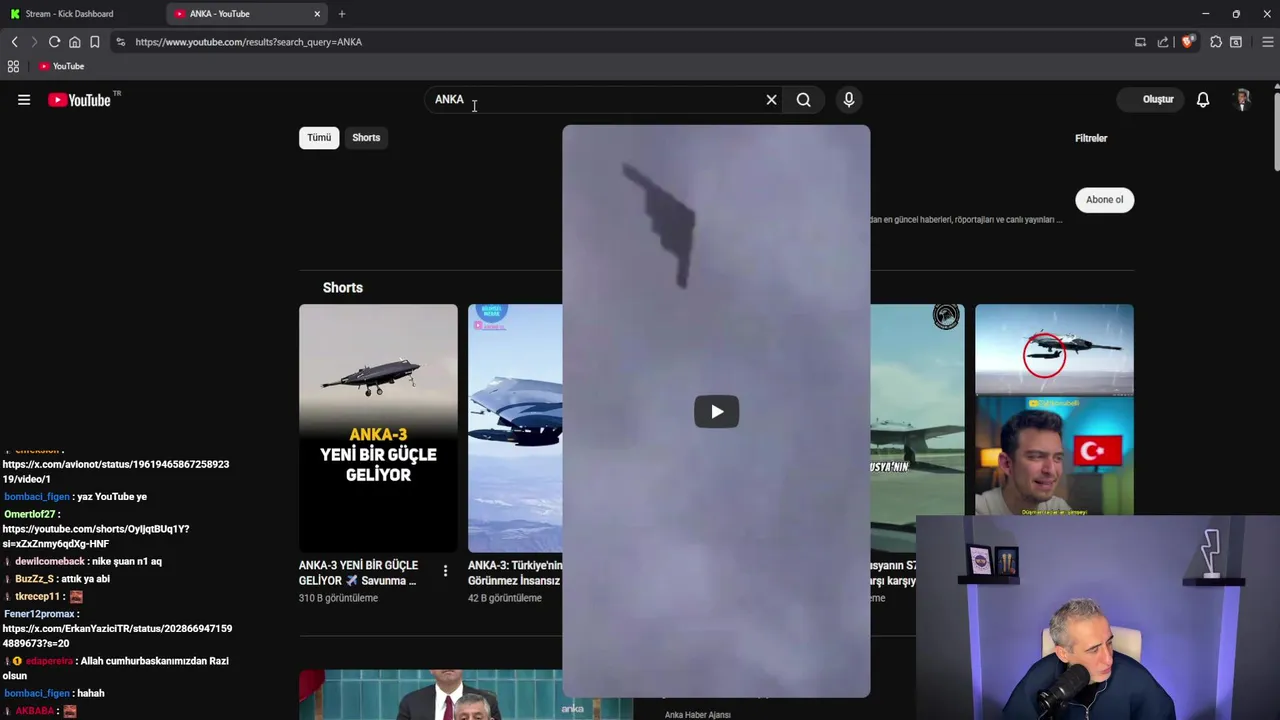This screenshot has height=720, width=1280.
Task: Go back with the browser back arrow
Action: [14, 42]
